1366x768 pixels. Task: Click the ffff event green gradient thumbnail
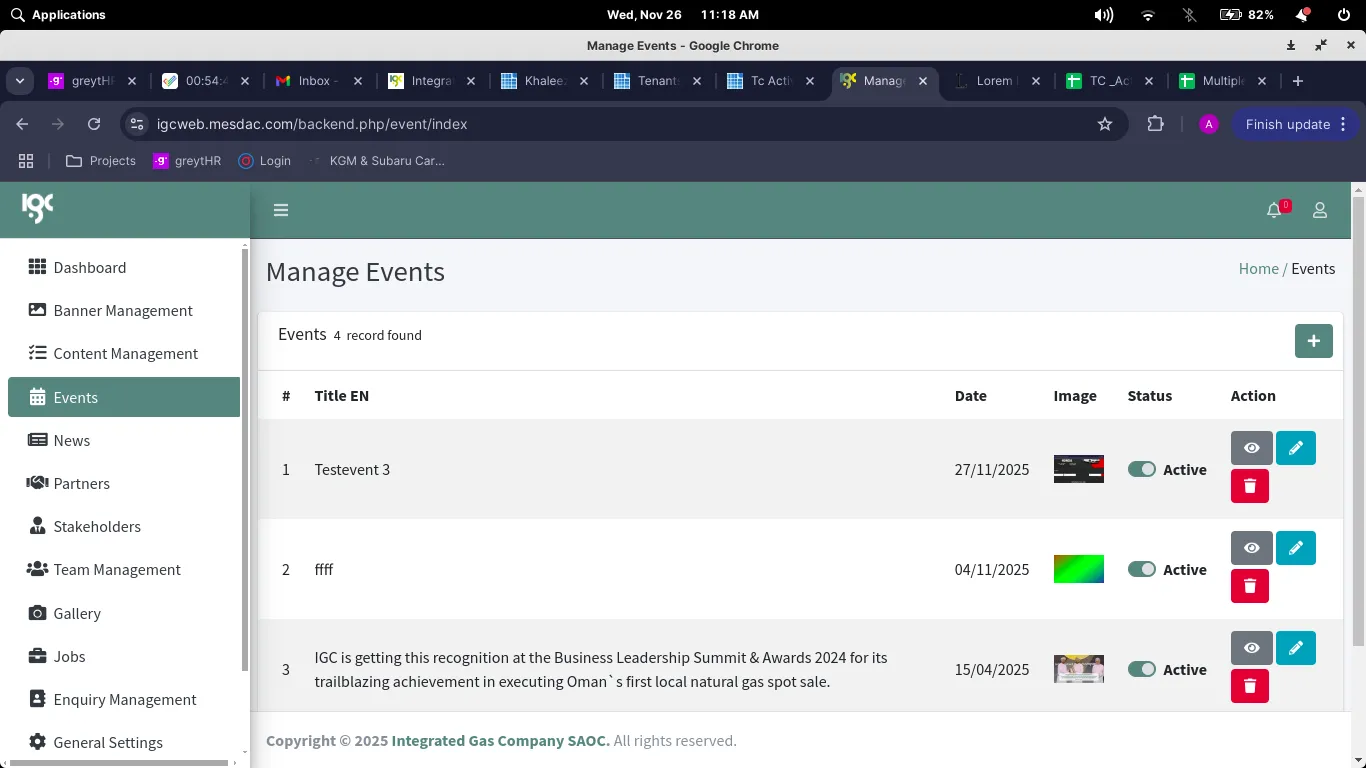pyautogui.click(x=1078, y=569)
